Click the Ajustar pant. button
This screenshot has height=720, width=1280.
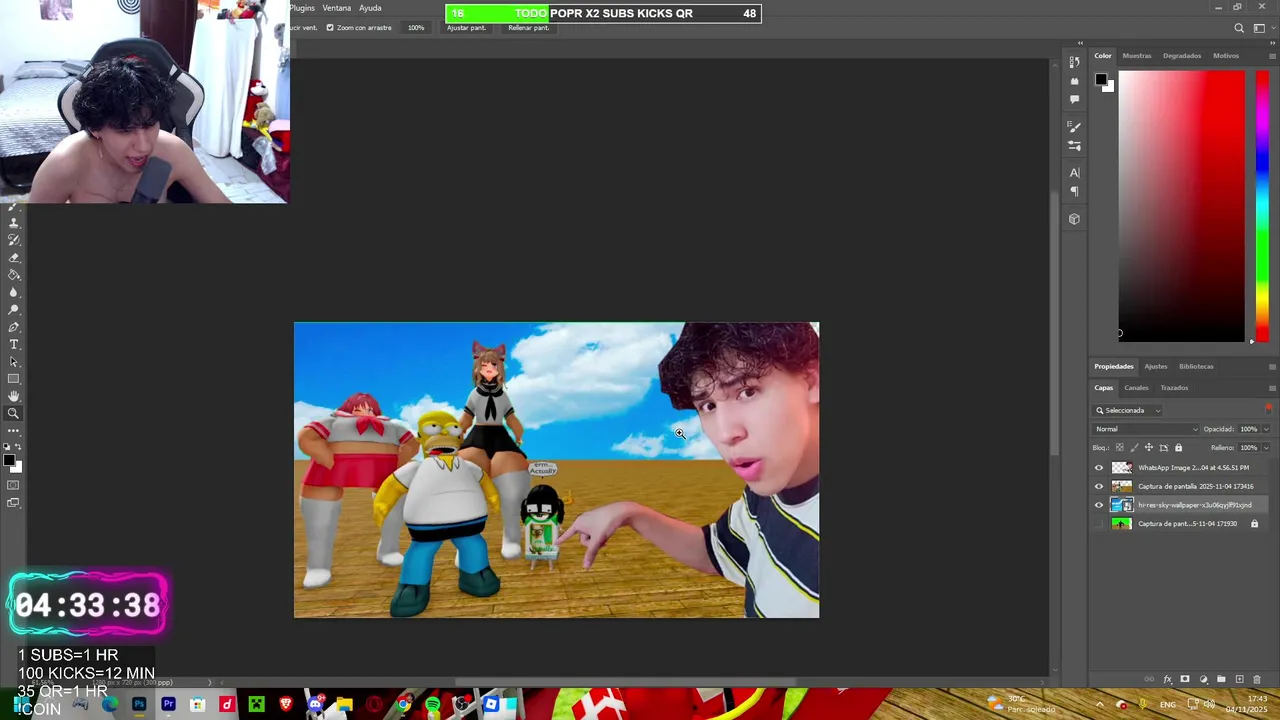point(466,28)
